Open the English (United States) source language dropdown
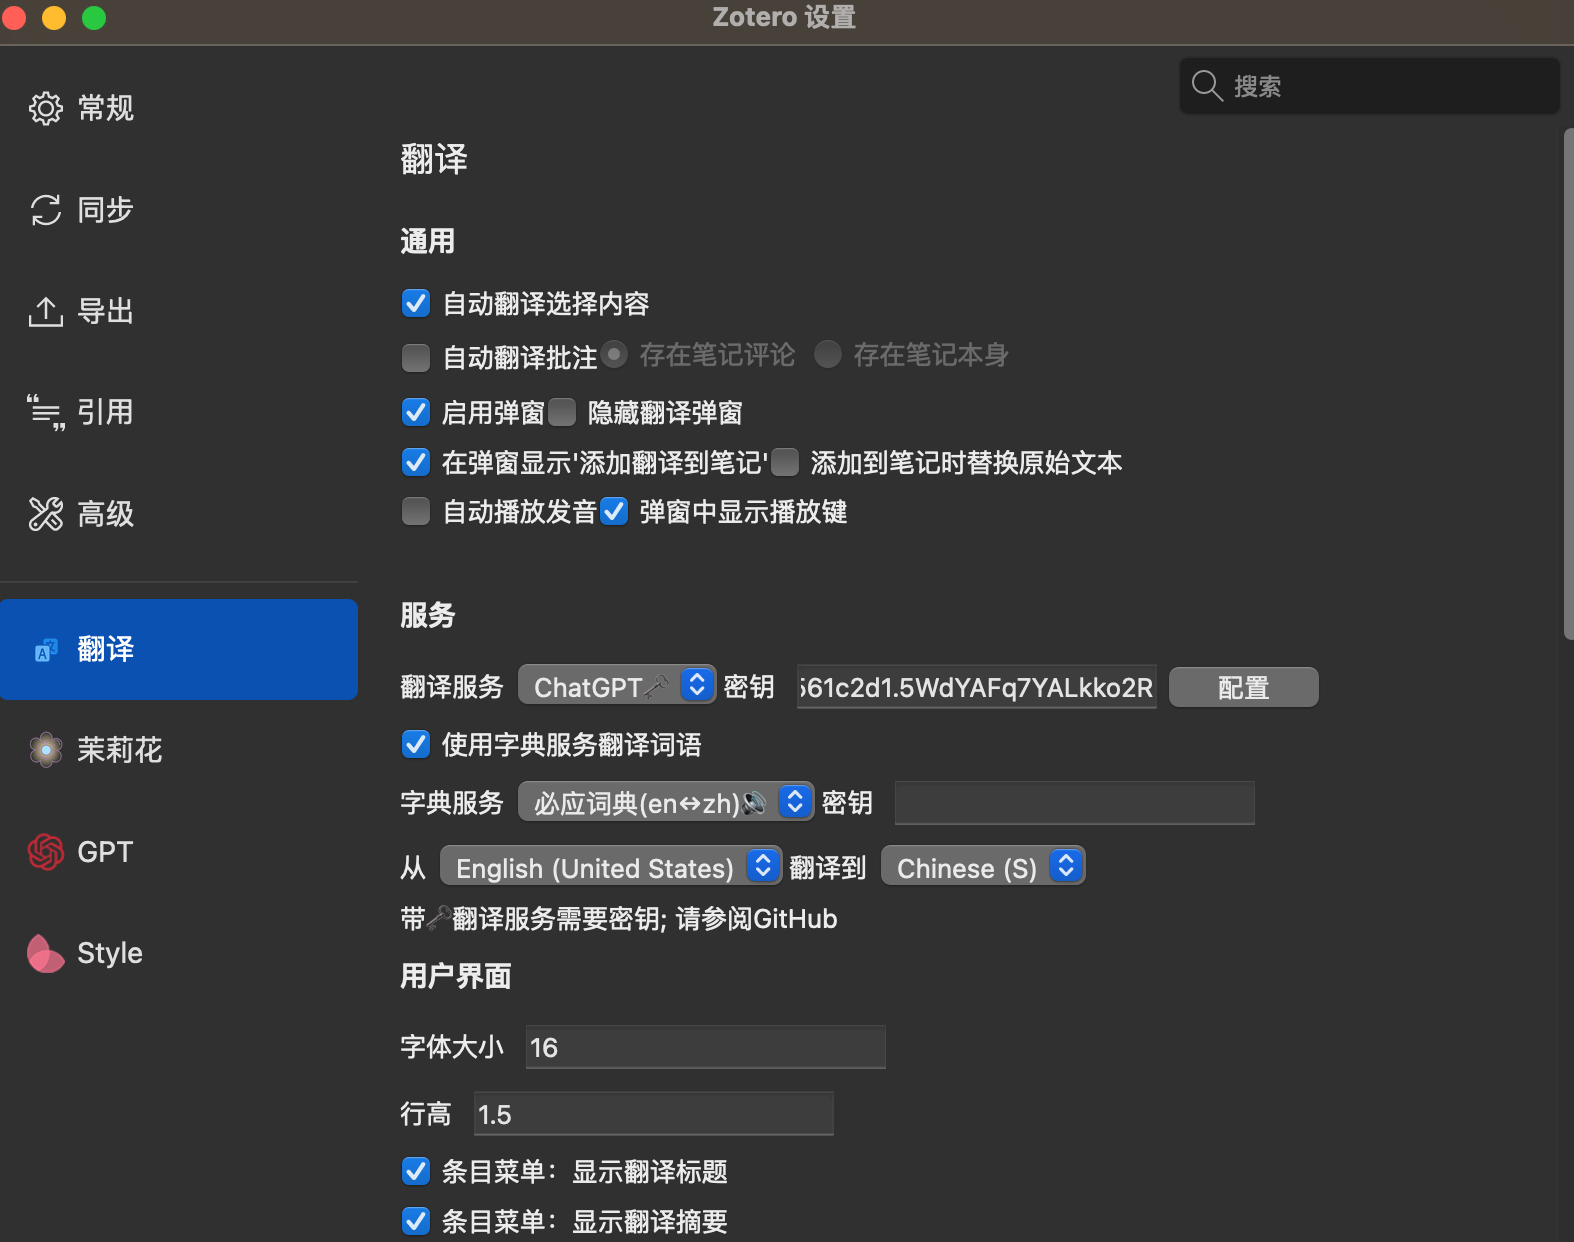This screenshot has width=1574, height=1242. [611, 867]
